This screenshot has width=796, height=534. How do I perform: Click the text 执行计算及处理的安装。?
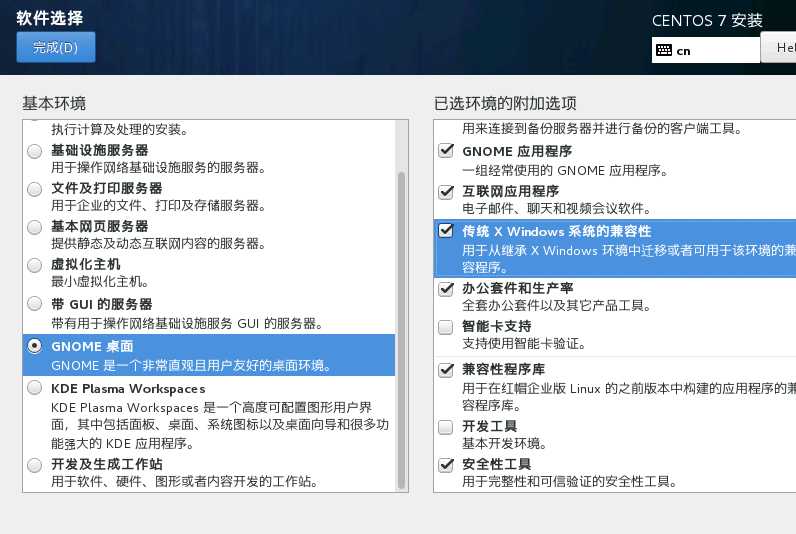(x=120, y=129)
